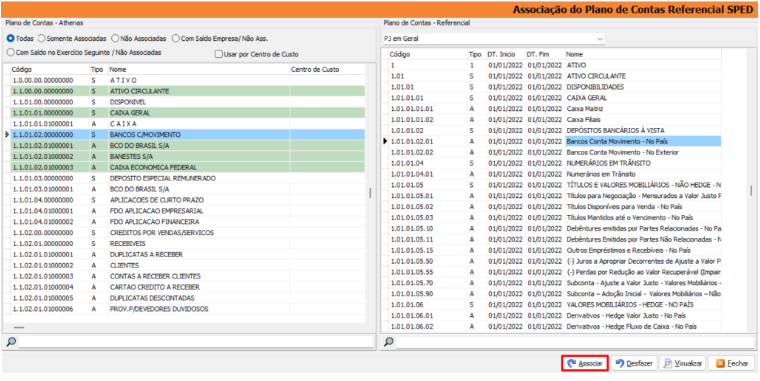Click the Athenas search input field
Viewport: 760px width, 381px height.
[196, 342]
